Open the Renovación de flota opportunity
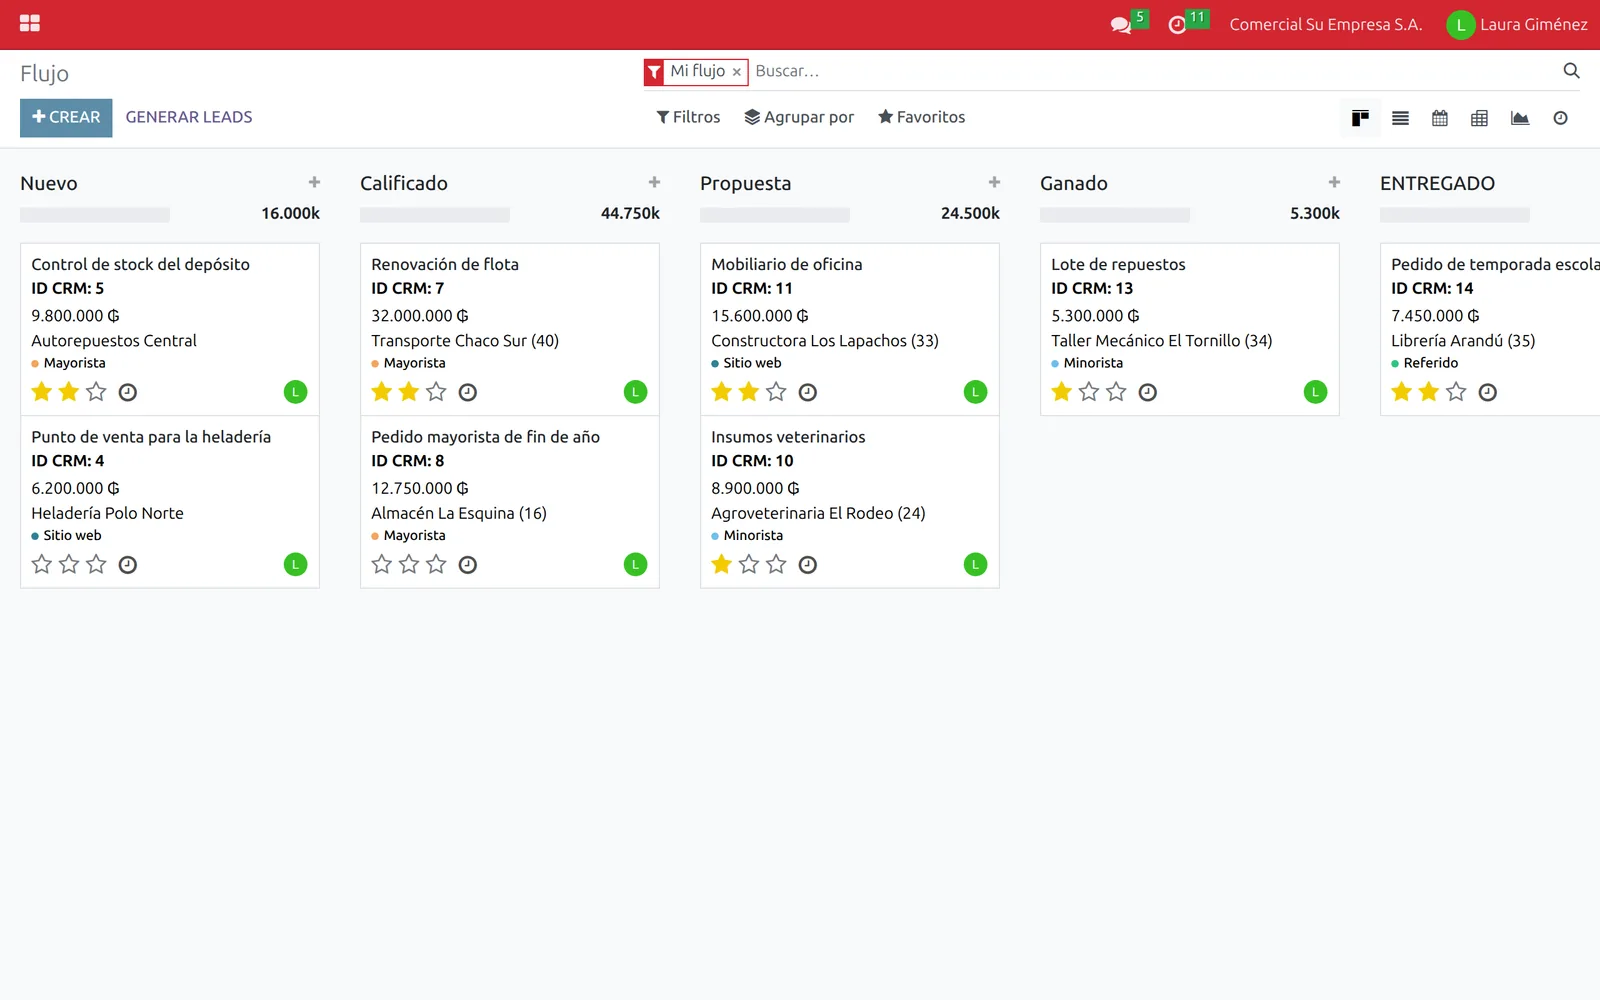The height and width of the screenshot is (1000, 1600). pos(510,329)
